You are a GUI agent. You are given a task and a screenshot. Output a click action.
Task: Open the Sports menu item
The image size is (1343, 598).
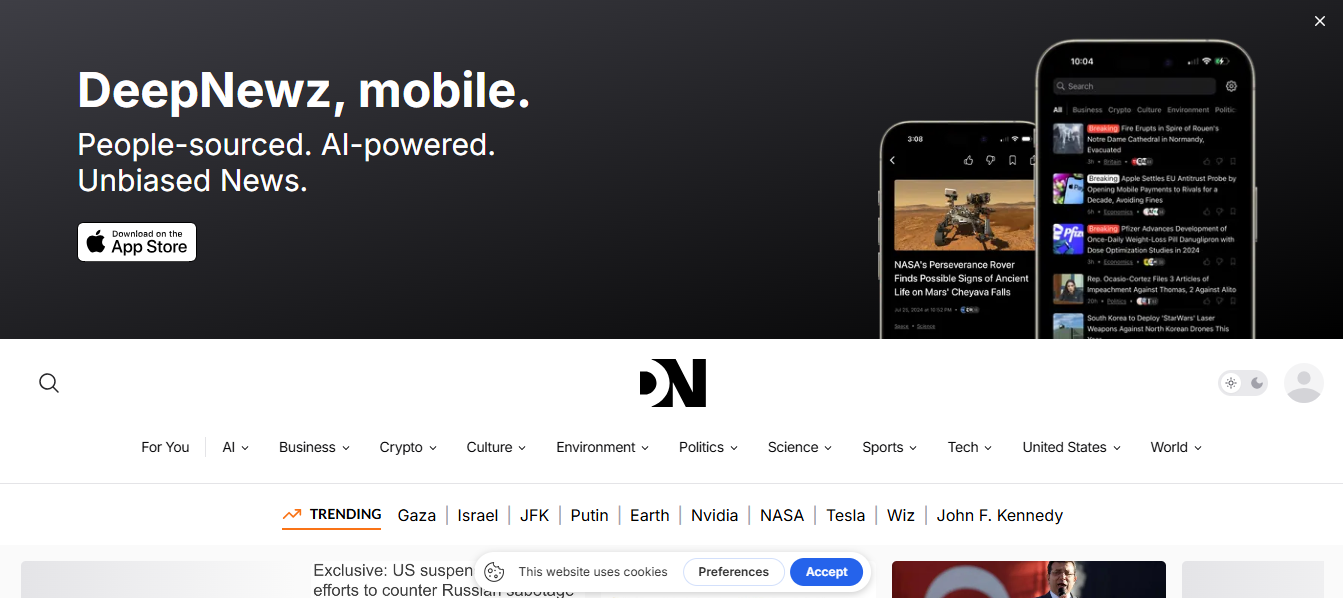889,447
